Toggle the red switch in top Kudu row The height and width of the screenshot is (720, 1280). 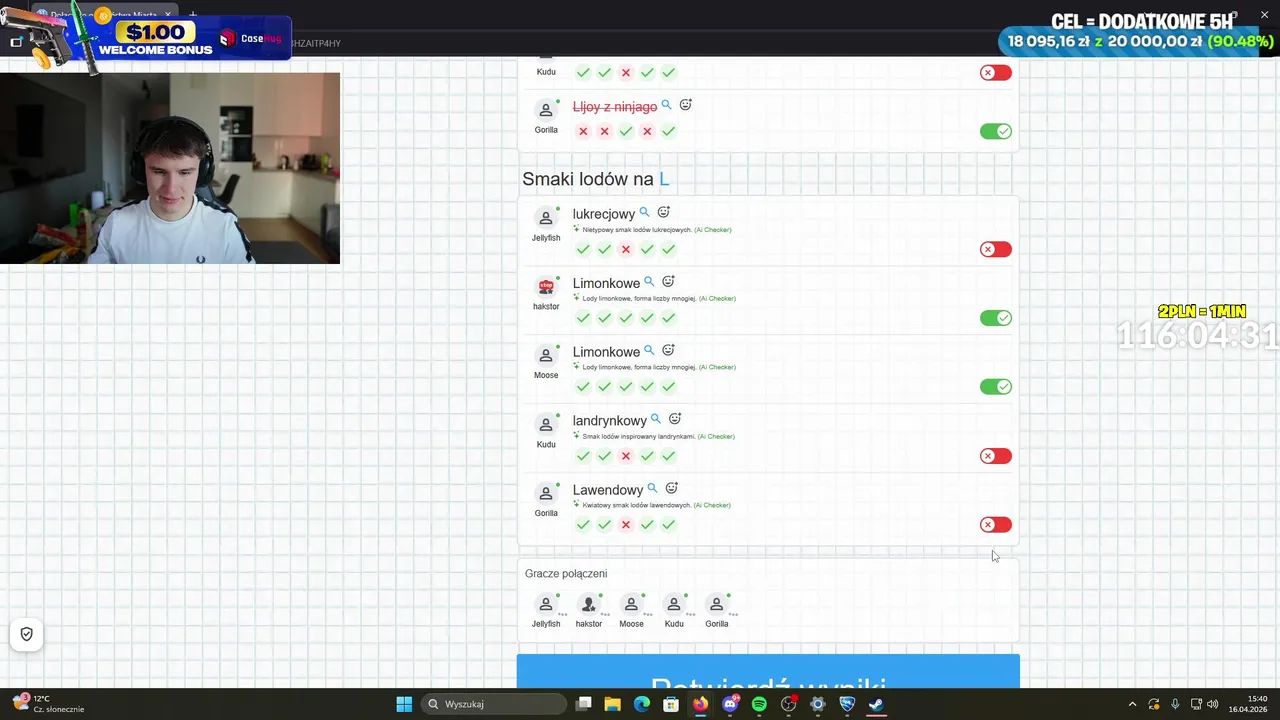(x=996, y=72)
